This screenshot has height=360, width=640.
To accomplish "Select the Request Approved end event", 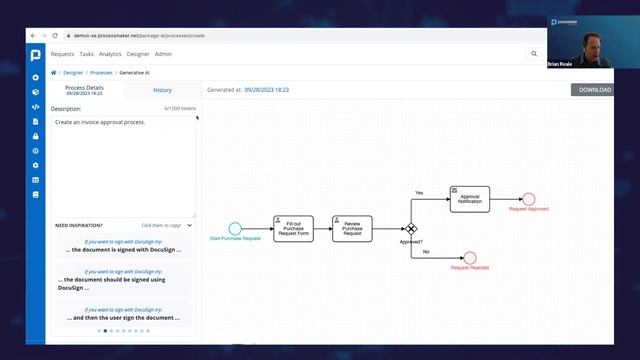I will (529, 199).
